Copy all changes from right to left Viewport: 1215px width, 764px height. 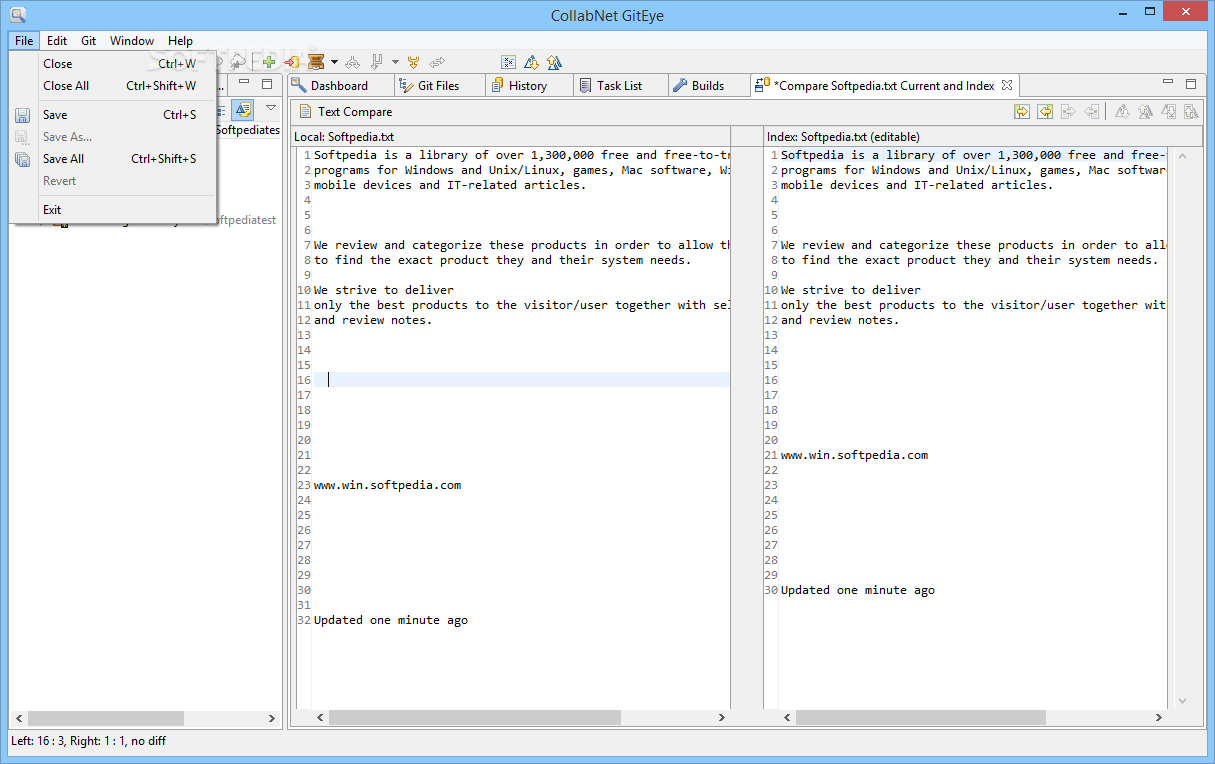tap(1044, 111)
